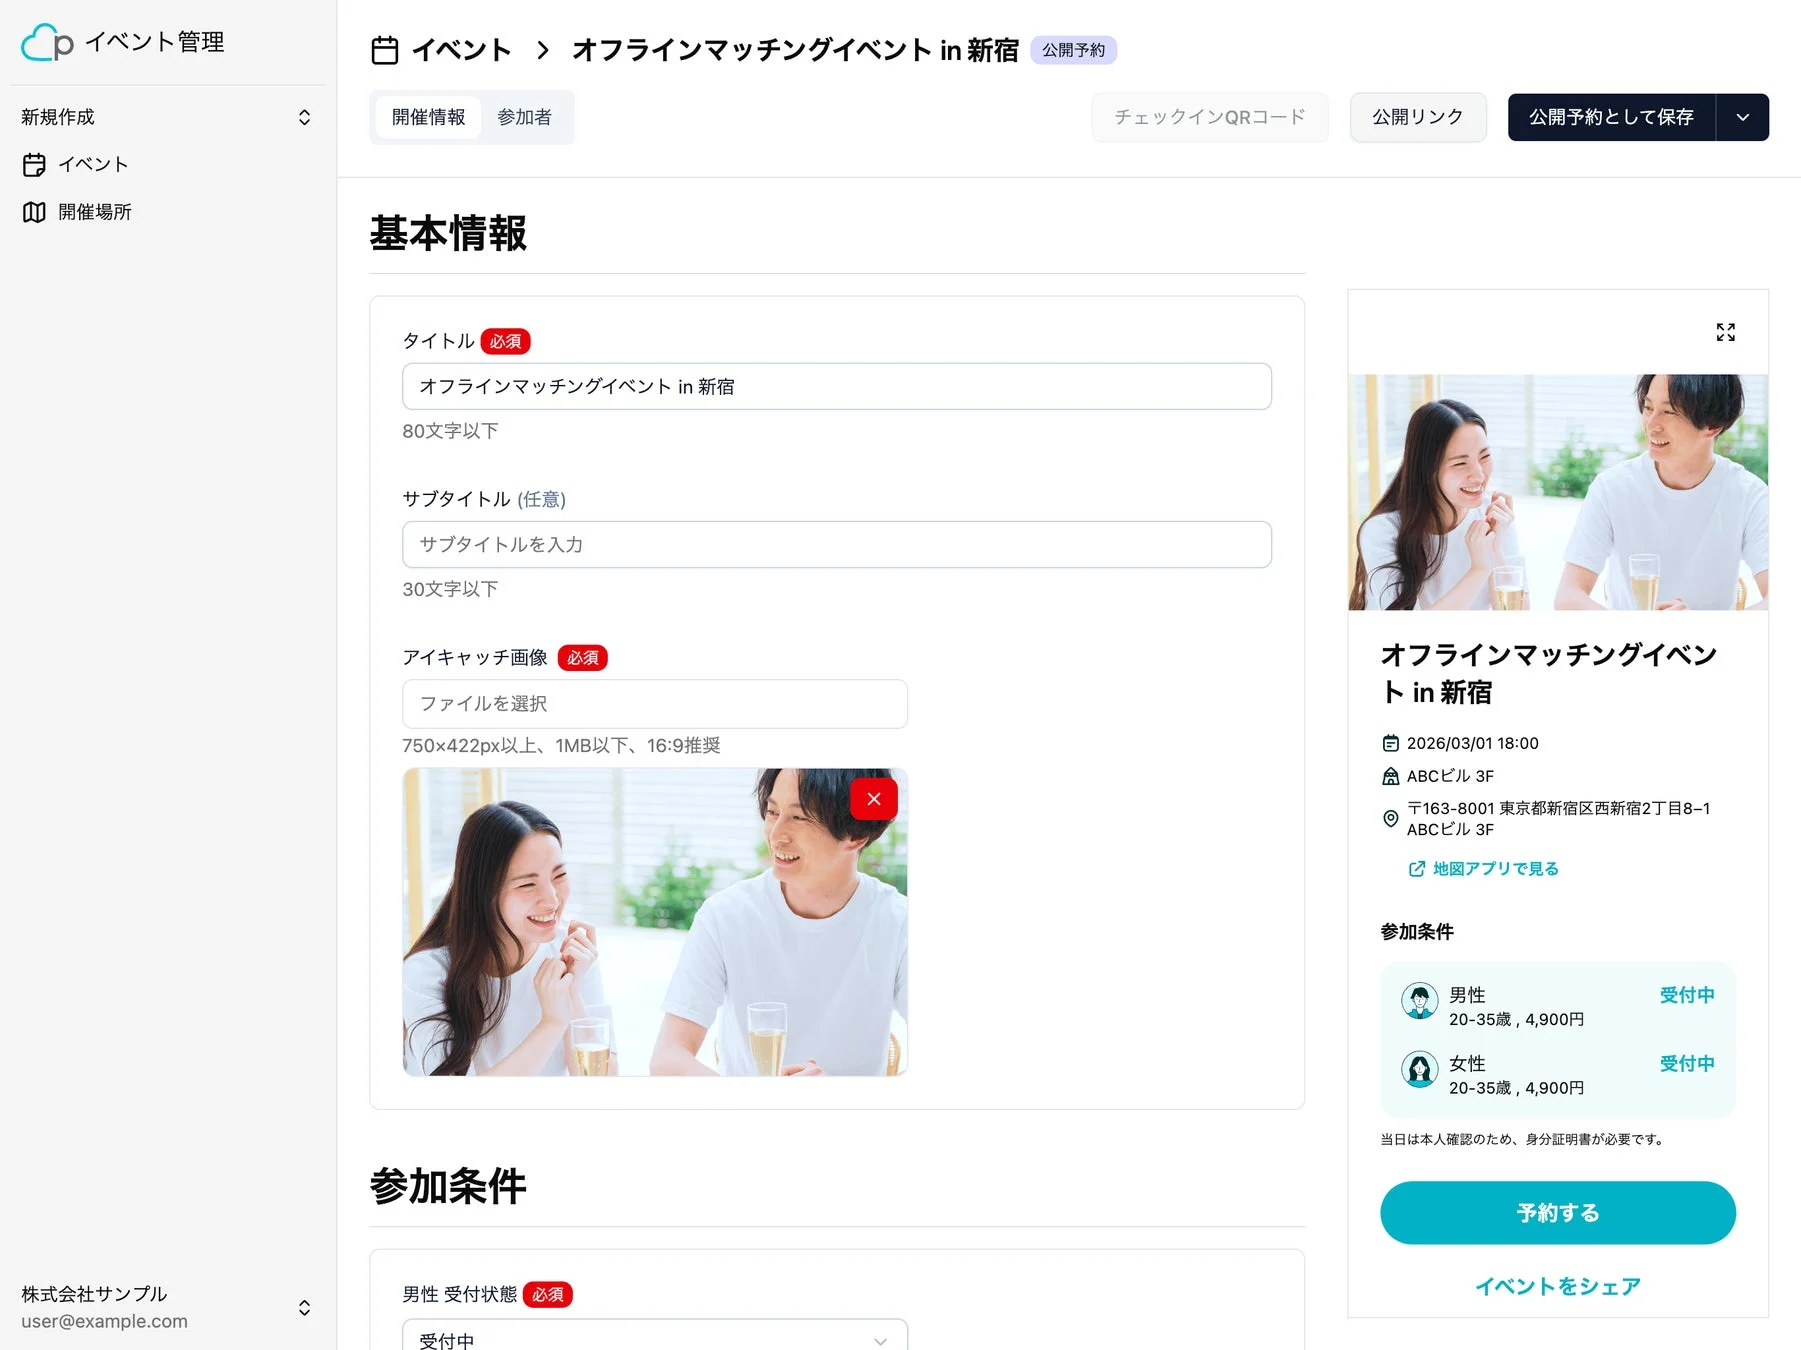The height and width of the screenshot is (1350, 1801).
Task: Click the 男性 avatar icon in 参加条件
Action: (x=1420, y=1001)
